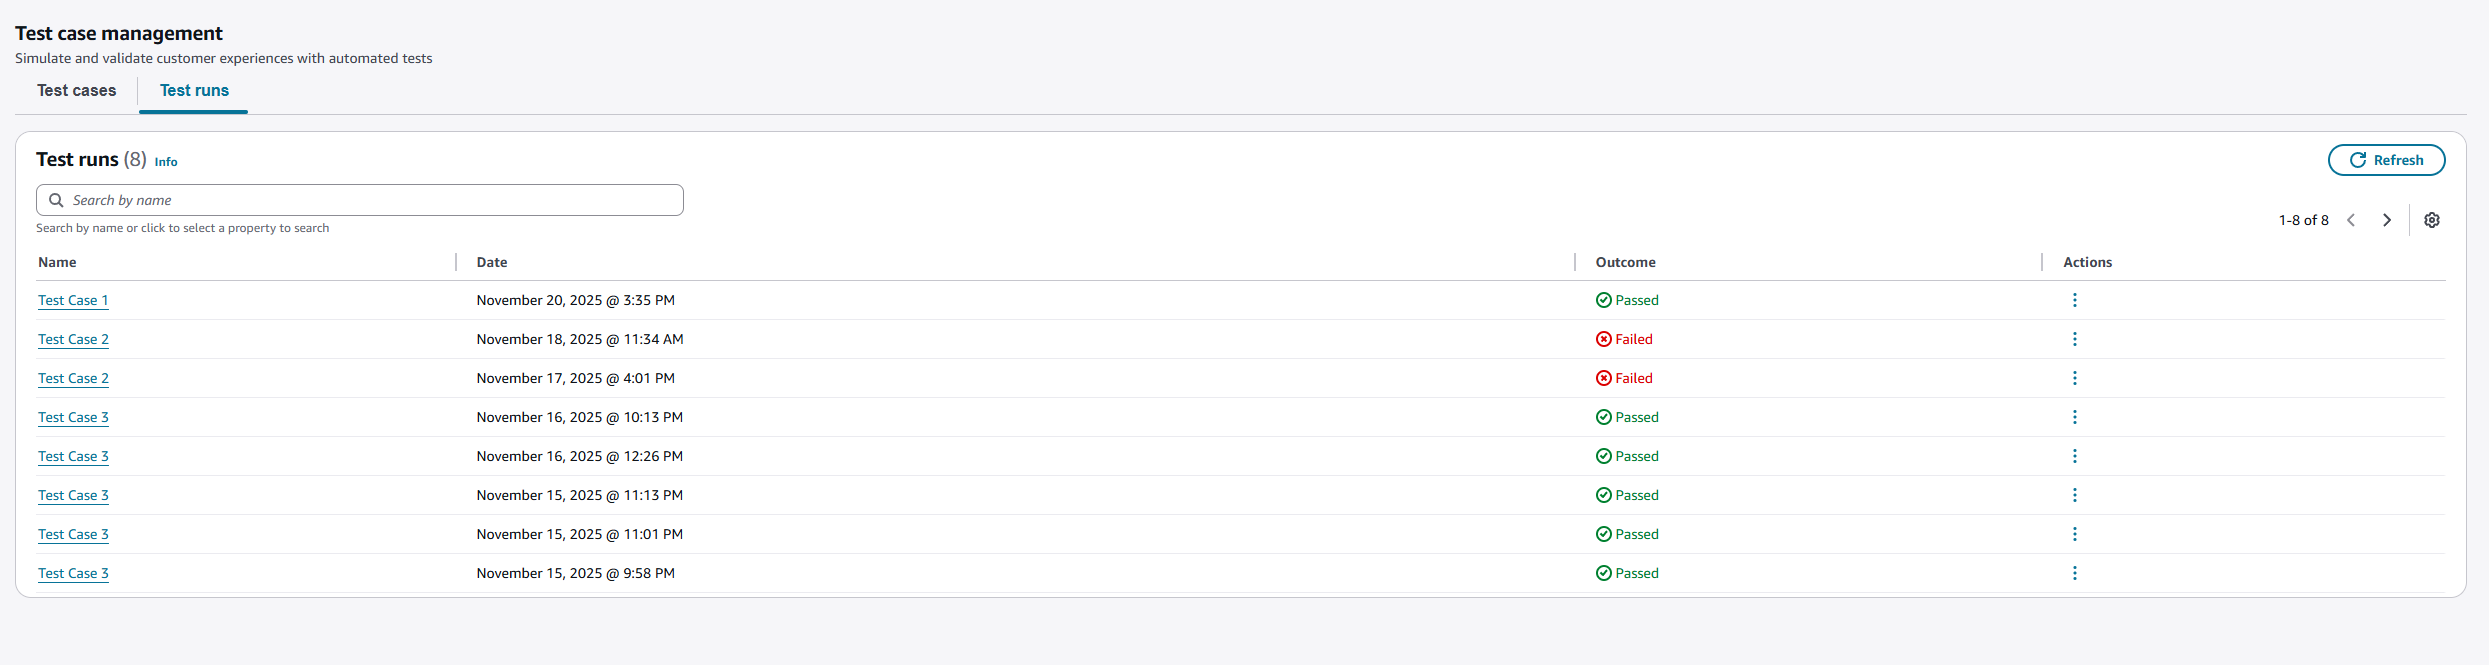Open table preferences gear icon
This screenshot has width=2489, height=665.
click(2432, 220)
